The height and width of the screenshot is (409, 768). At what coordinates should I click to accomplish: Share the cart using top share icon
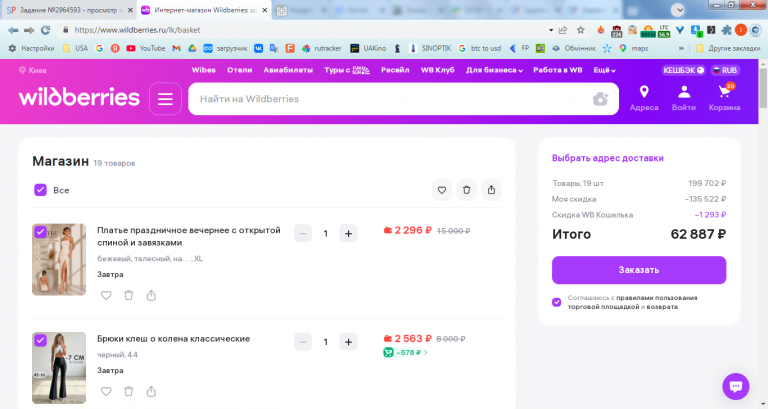point(491,190)
